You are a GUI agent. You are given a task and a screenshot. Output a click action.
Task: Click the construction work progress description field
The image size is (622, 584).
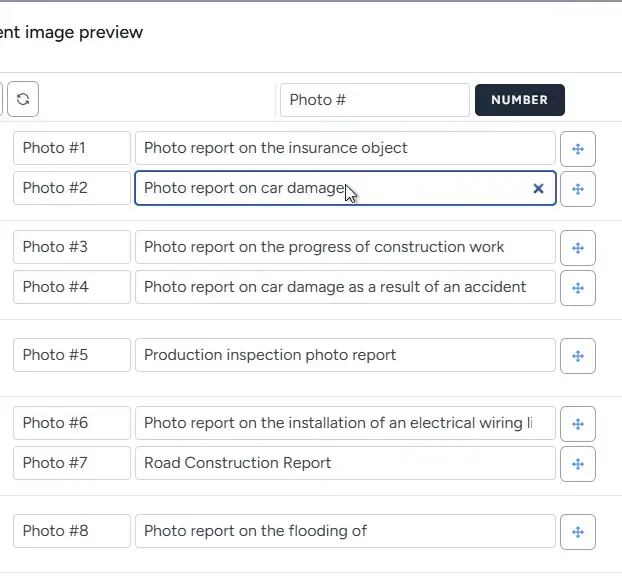point(345,247)
